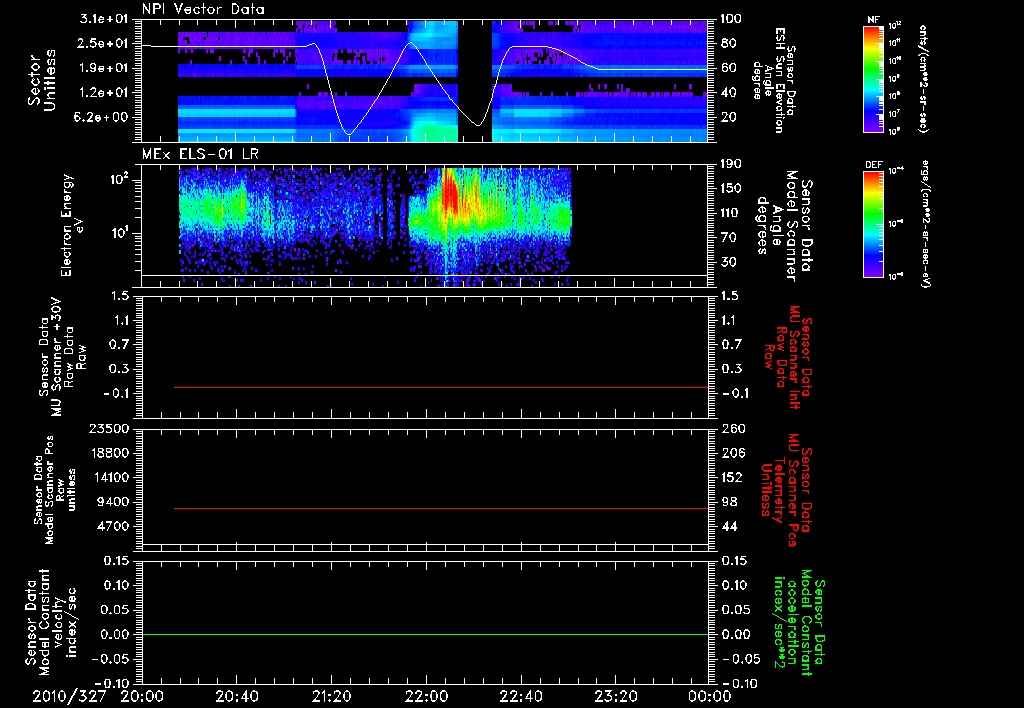The width and height of the screenshot is (1024, 708).
Task: Click the "NF" label above the color bar
Action: click(873, 20)
